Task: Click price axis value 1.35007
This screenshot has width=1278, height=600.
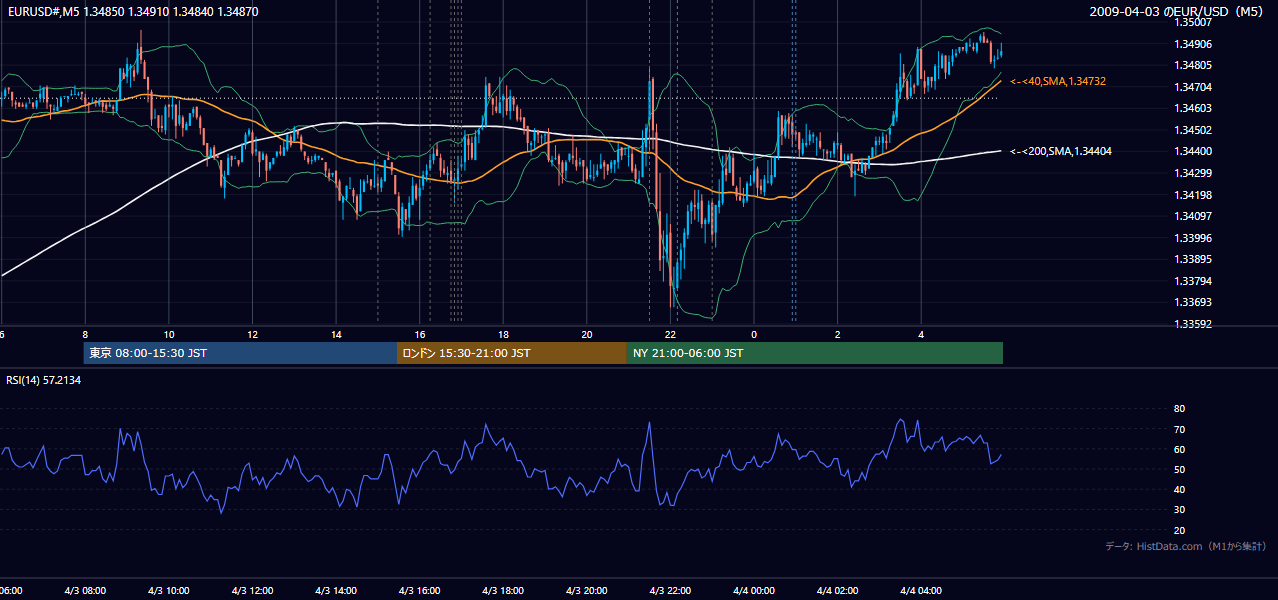Action: (x=1193, y=22)
